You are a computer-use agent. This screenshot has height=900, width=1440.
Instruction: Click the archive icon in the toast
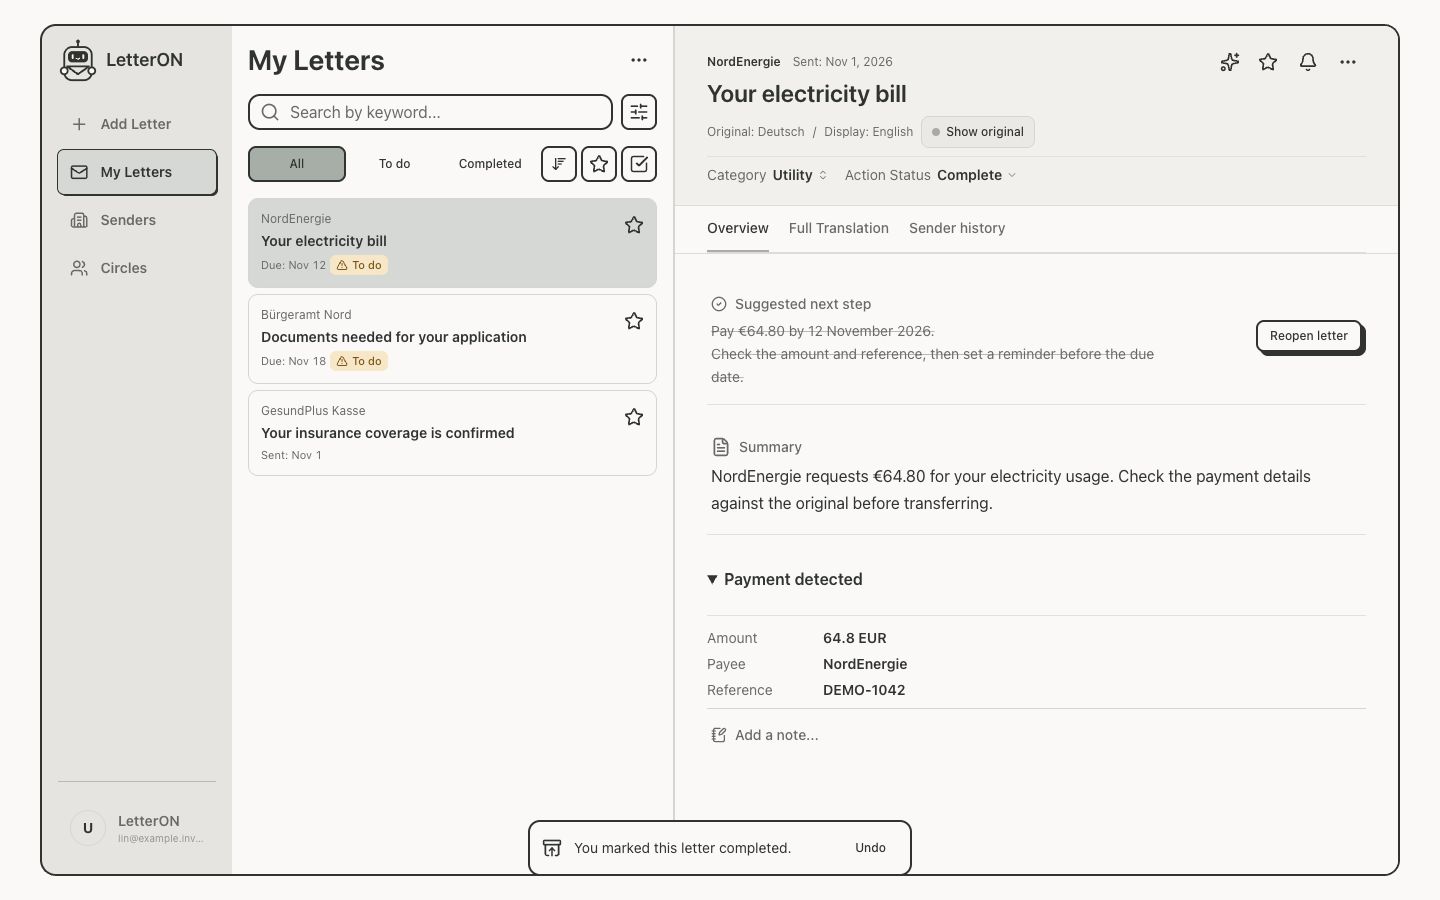(x=552, y=848)
